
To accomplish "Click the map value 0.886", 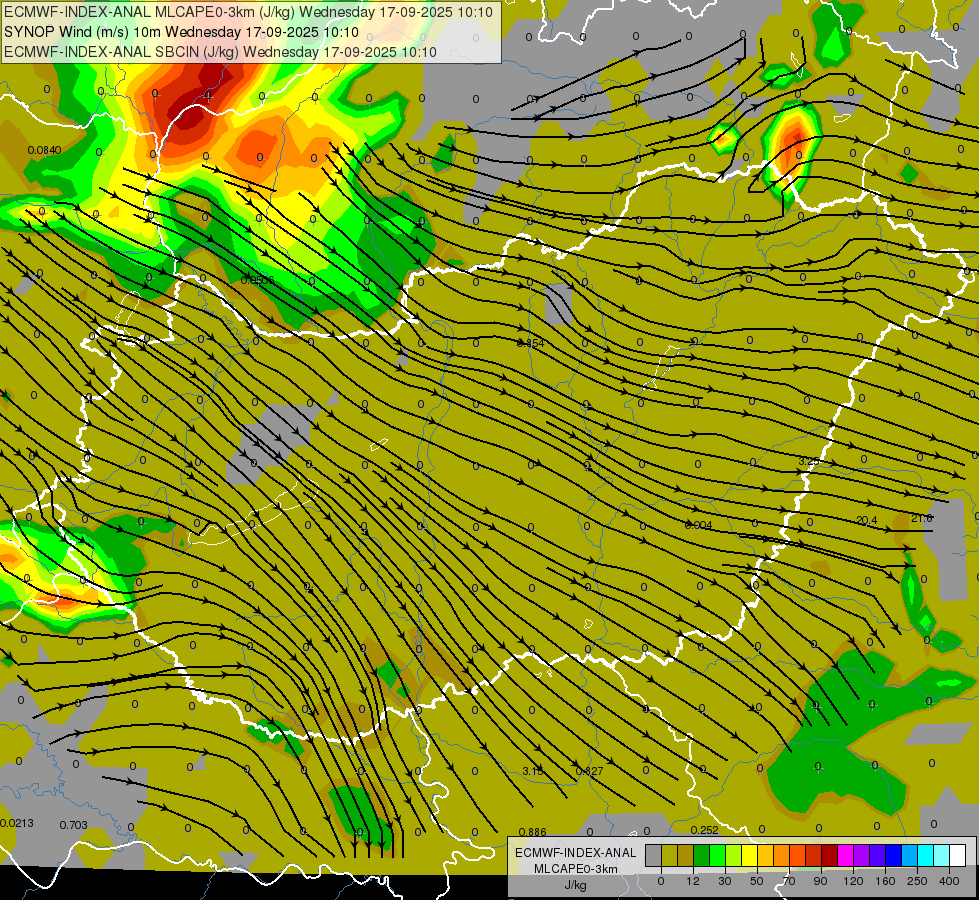I will [533, 832].
